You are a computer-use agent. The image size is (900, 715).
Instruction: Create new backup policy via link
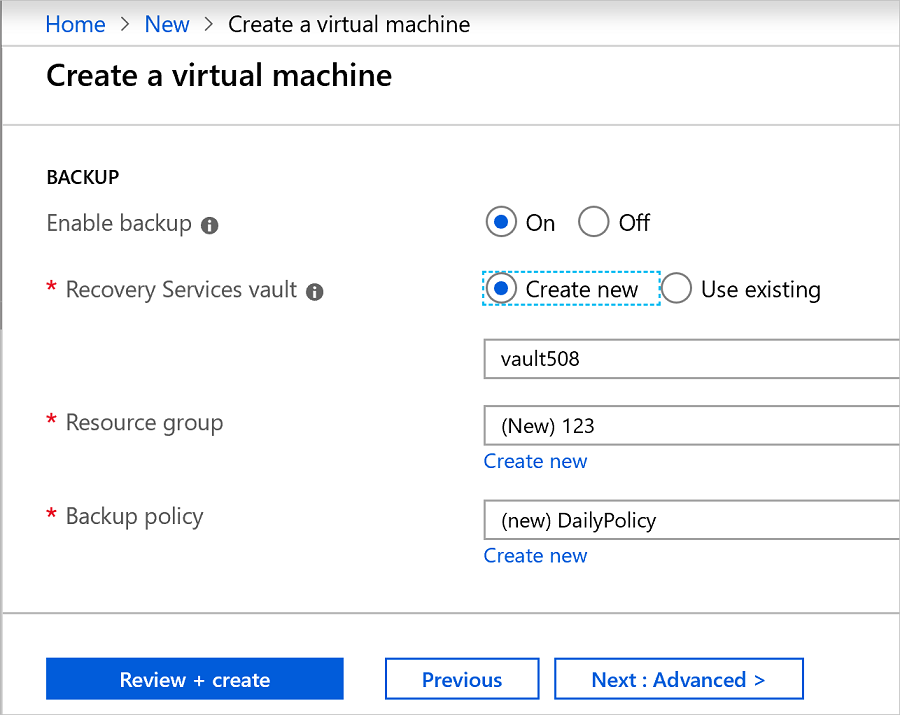click(x=535, y=555)
